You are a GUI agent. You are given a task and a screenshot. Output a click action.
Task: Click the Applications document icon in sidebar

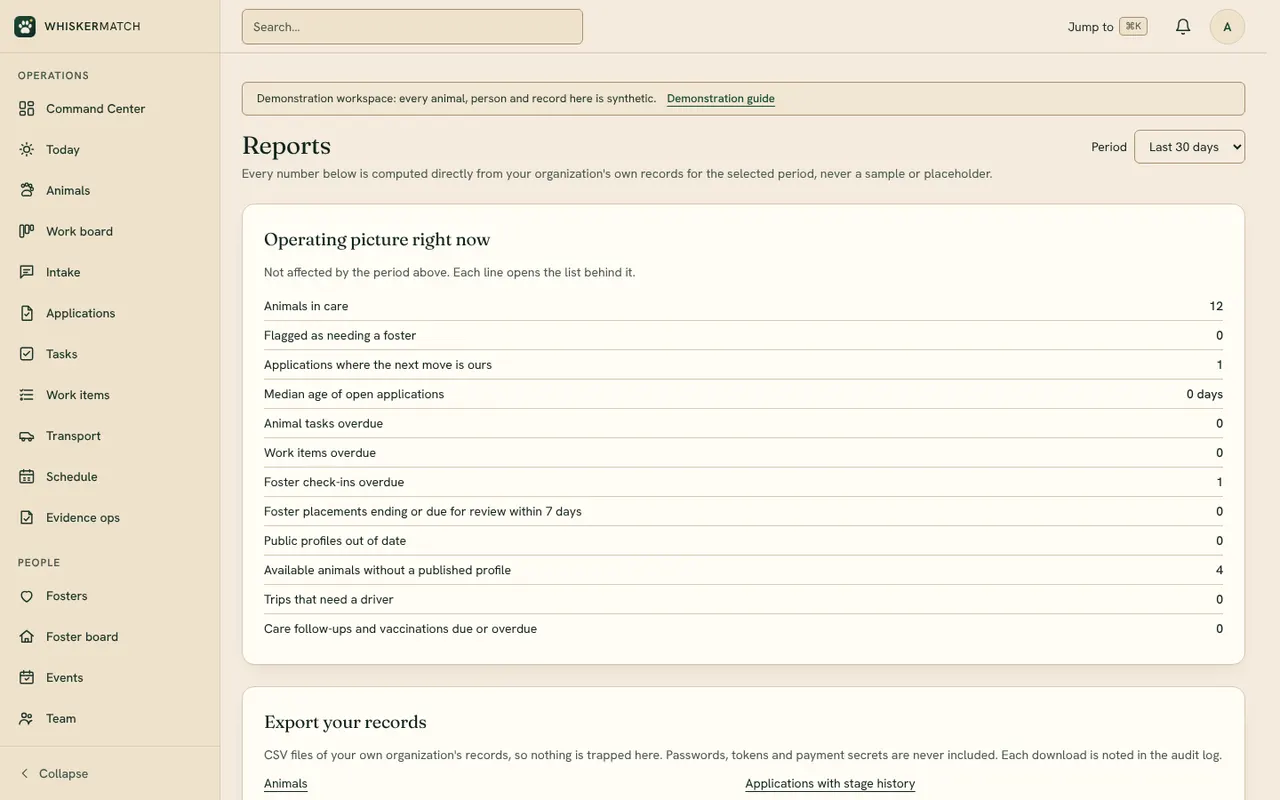coord(27,313)
